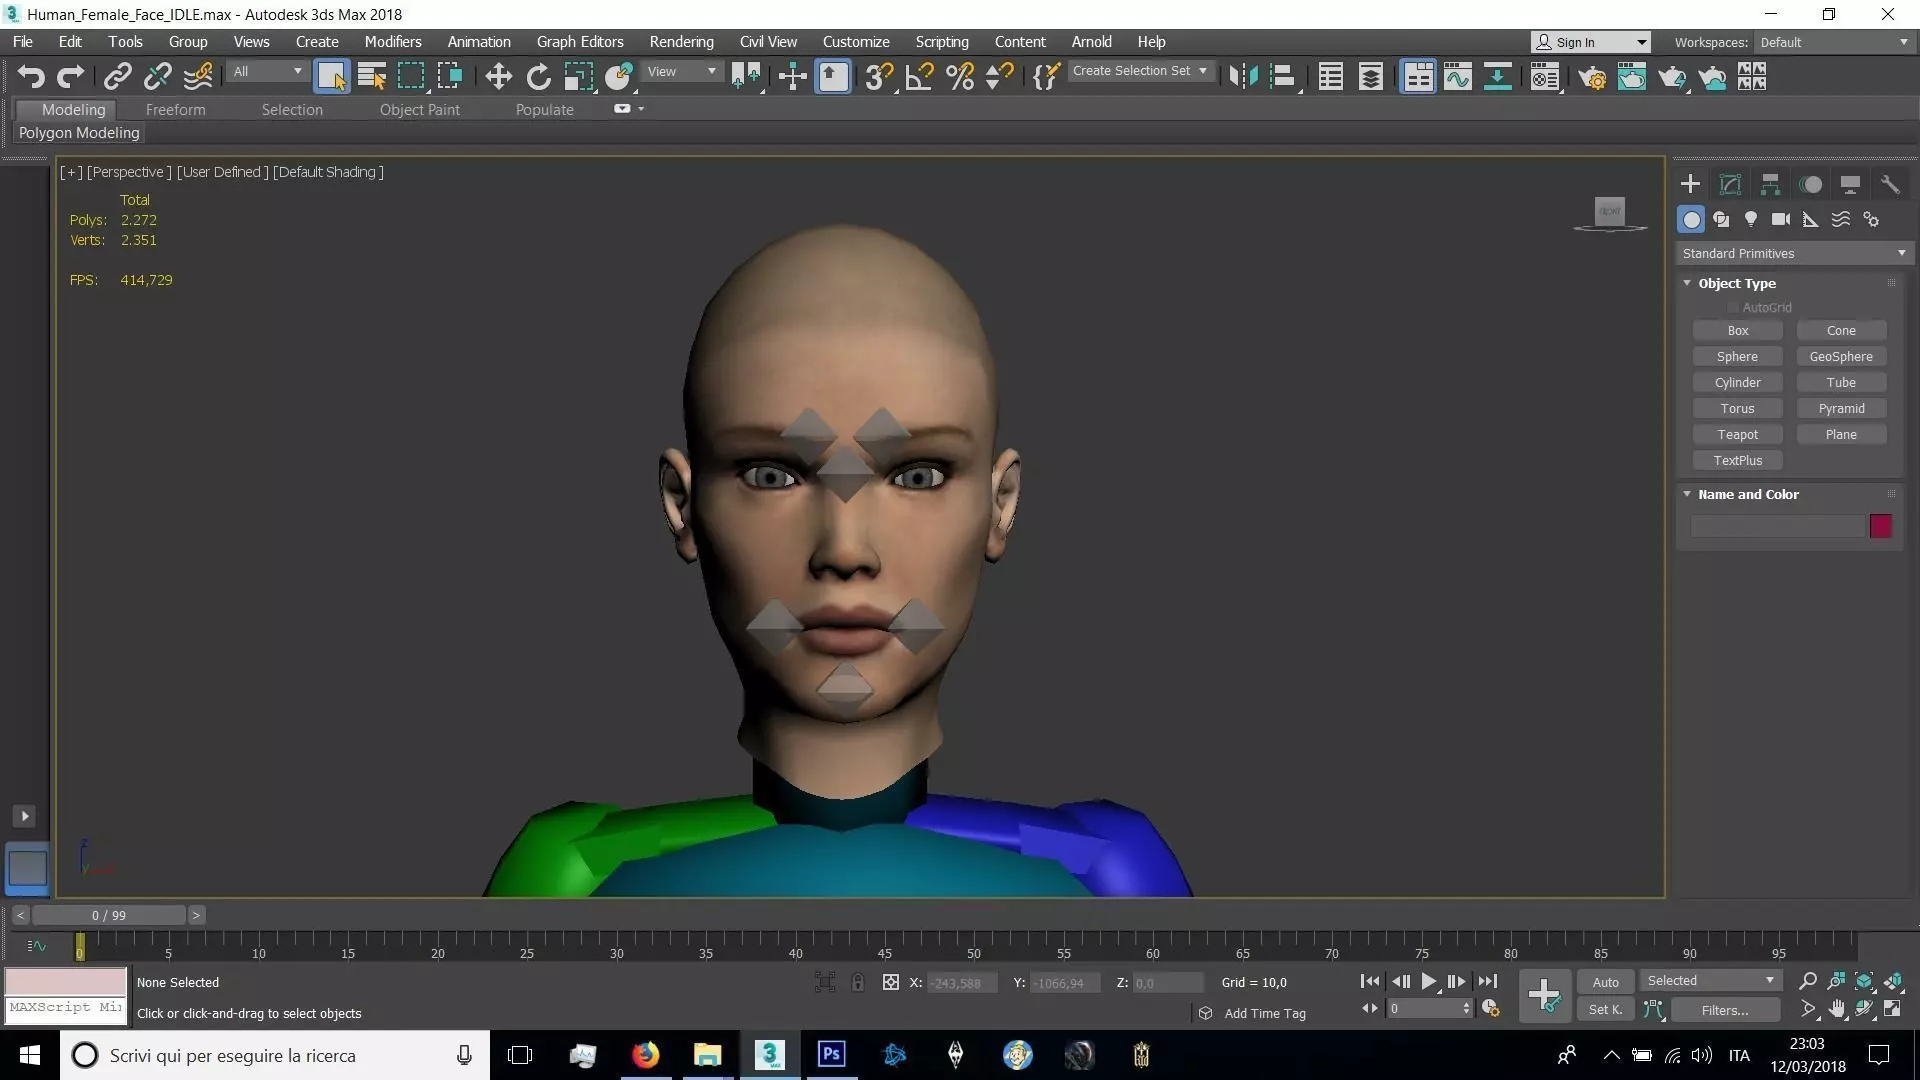1920x1080 pixels.
Task: Open the Curve Editor icon
Action: (x=1458, y=77)
